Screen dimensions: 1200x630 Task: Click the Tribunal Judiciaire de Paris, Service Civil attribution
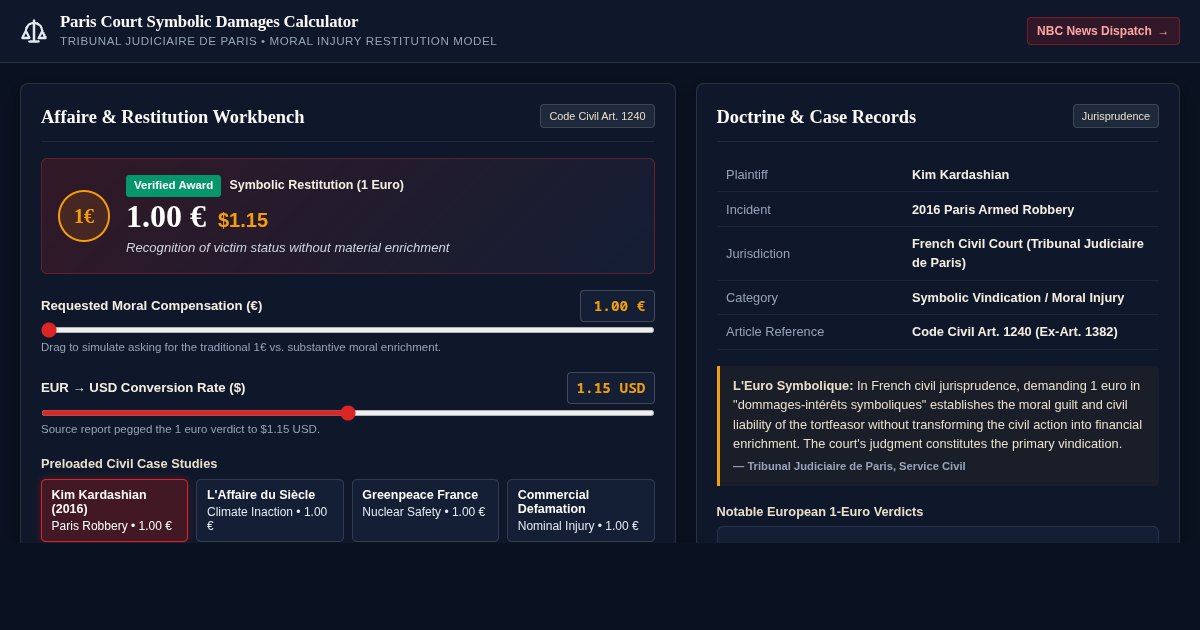pyautogui.click(x=849, y=466)
